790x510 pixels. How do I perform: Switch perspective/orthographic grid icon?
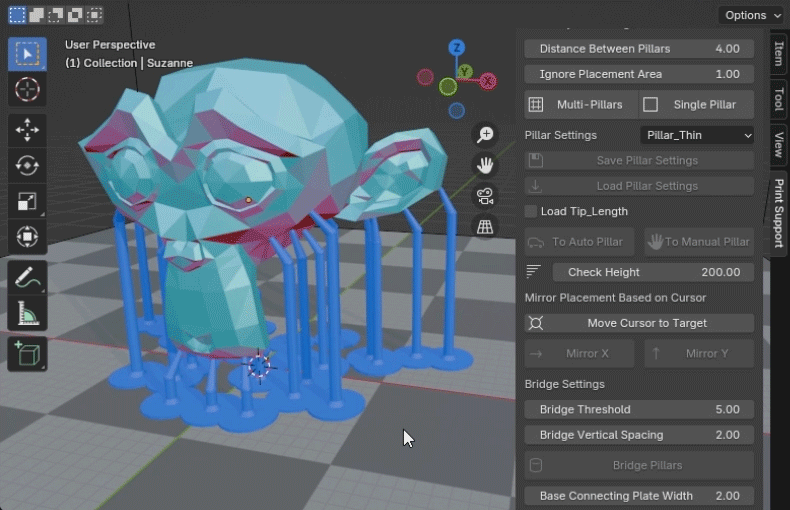point(485,227)
